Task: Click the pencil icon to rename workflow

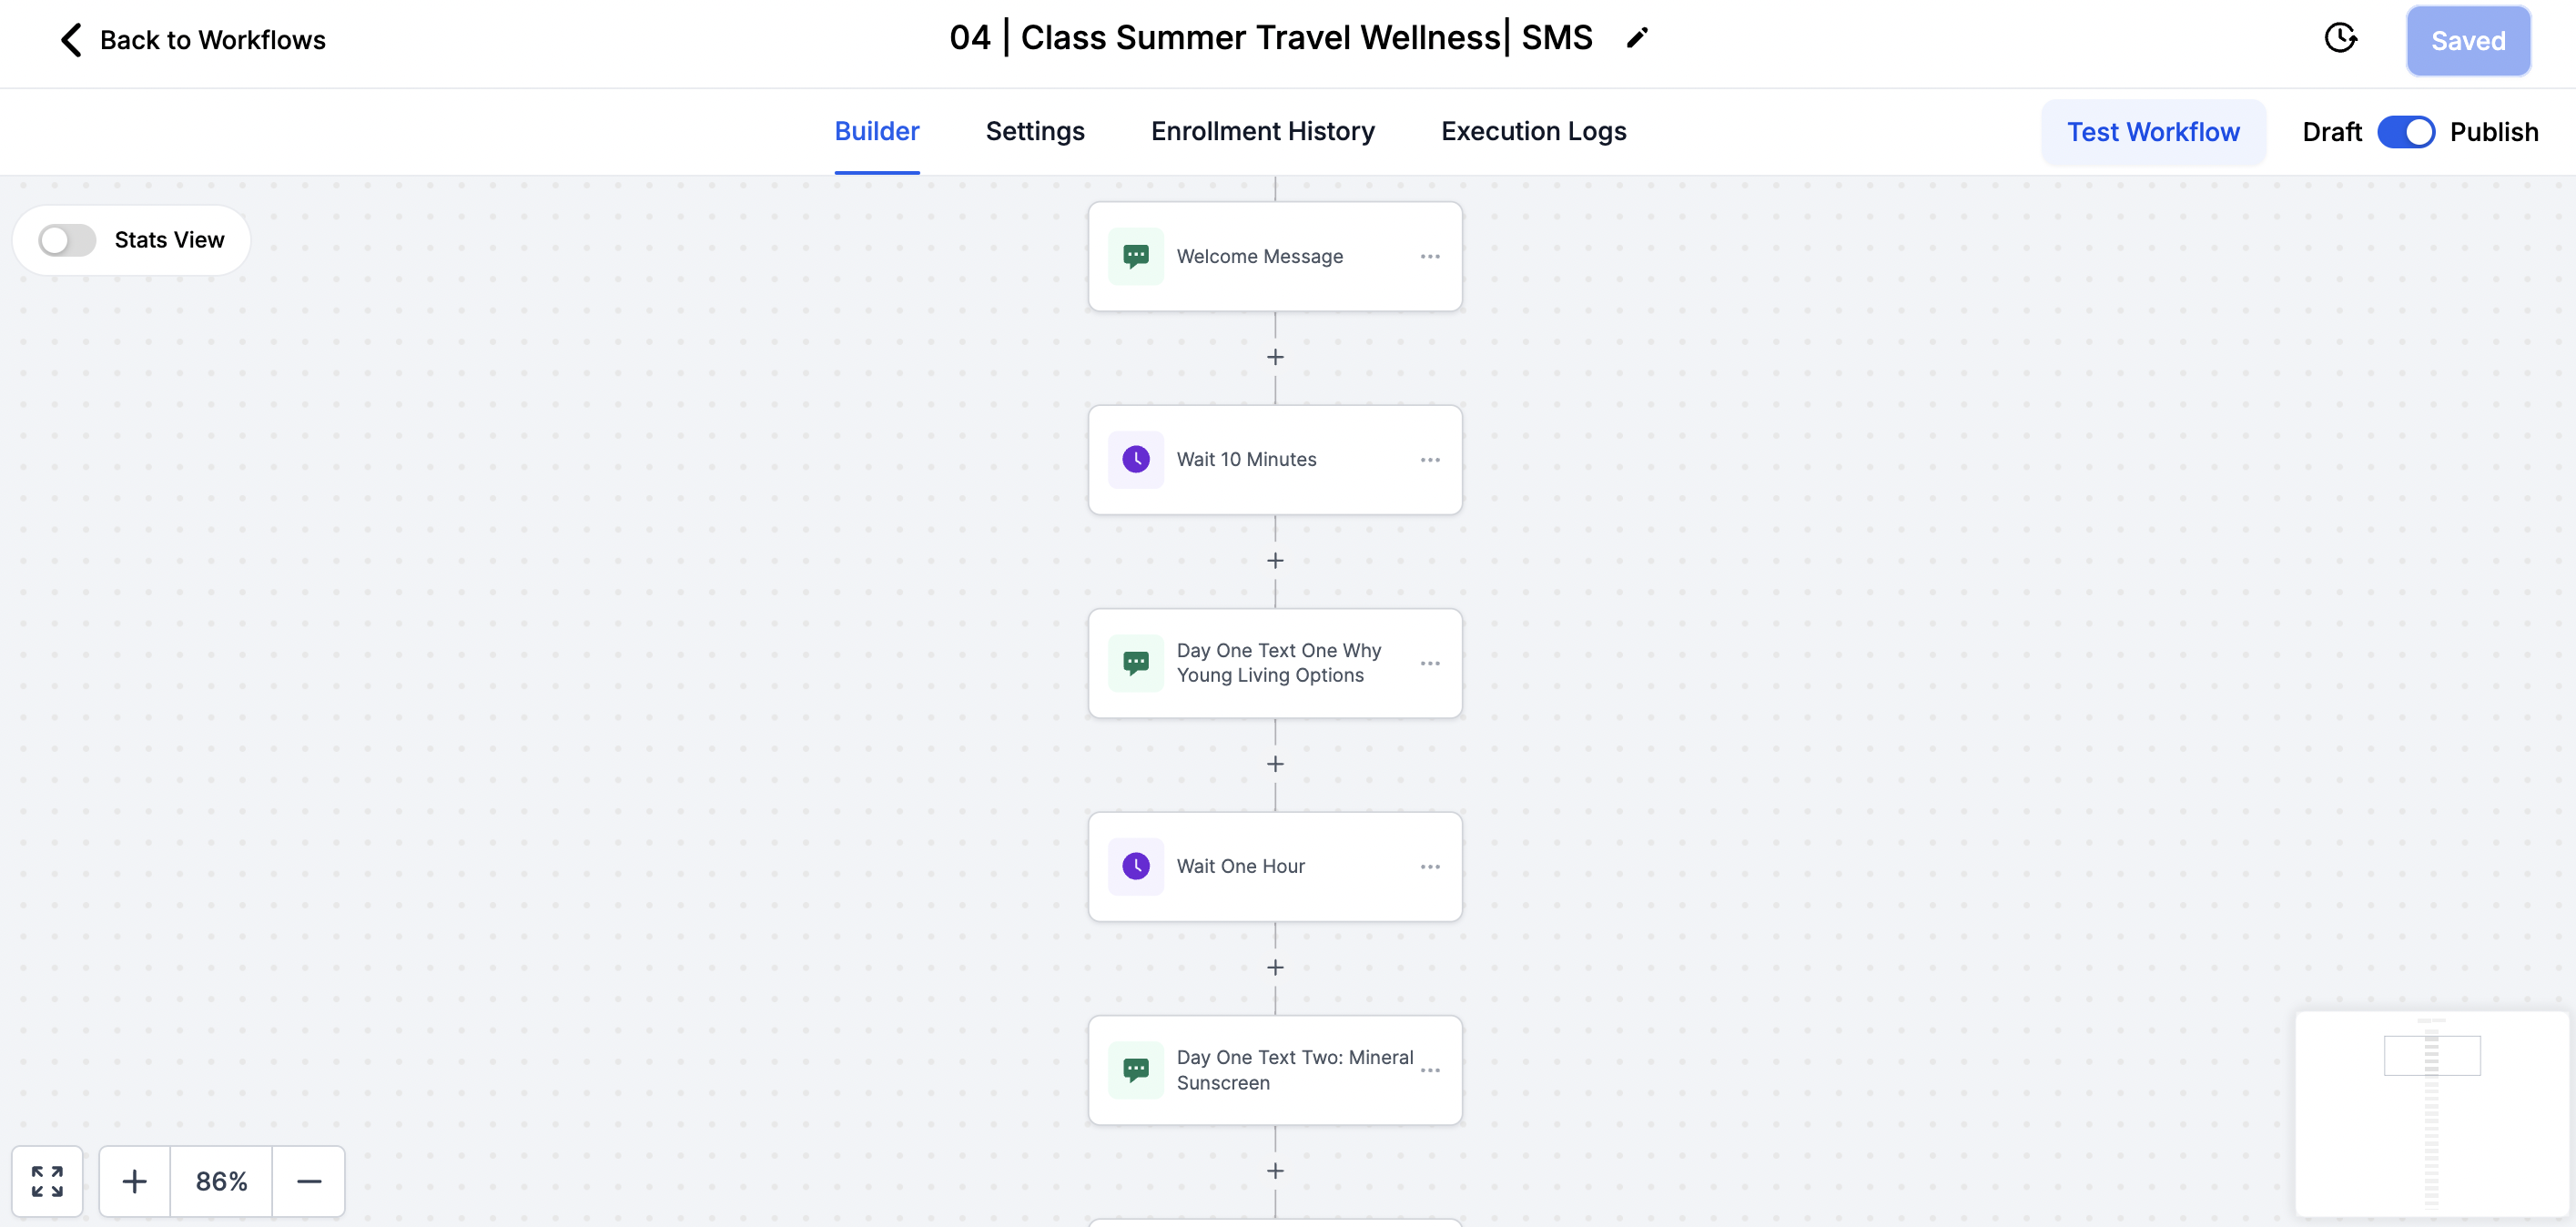Action: click(x=1637, y=38)
